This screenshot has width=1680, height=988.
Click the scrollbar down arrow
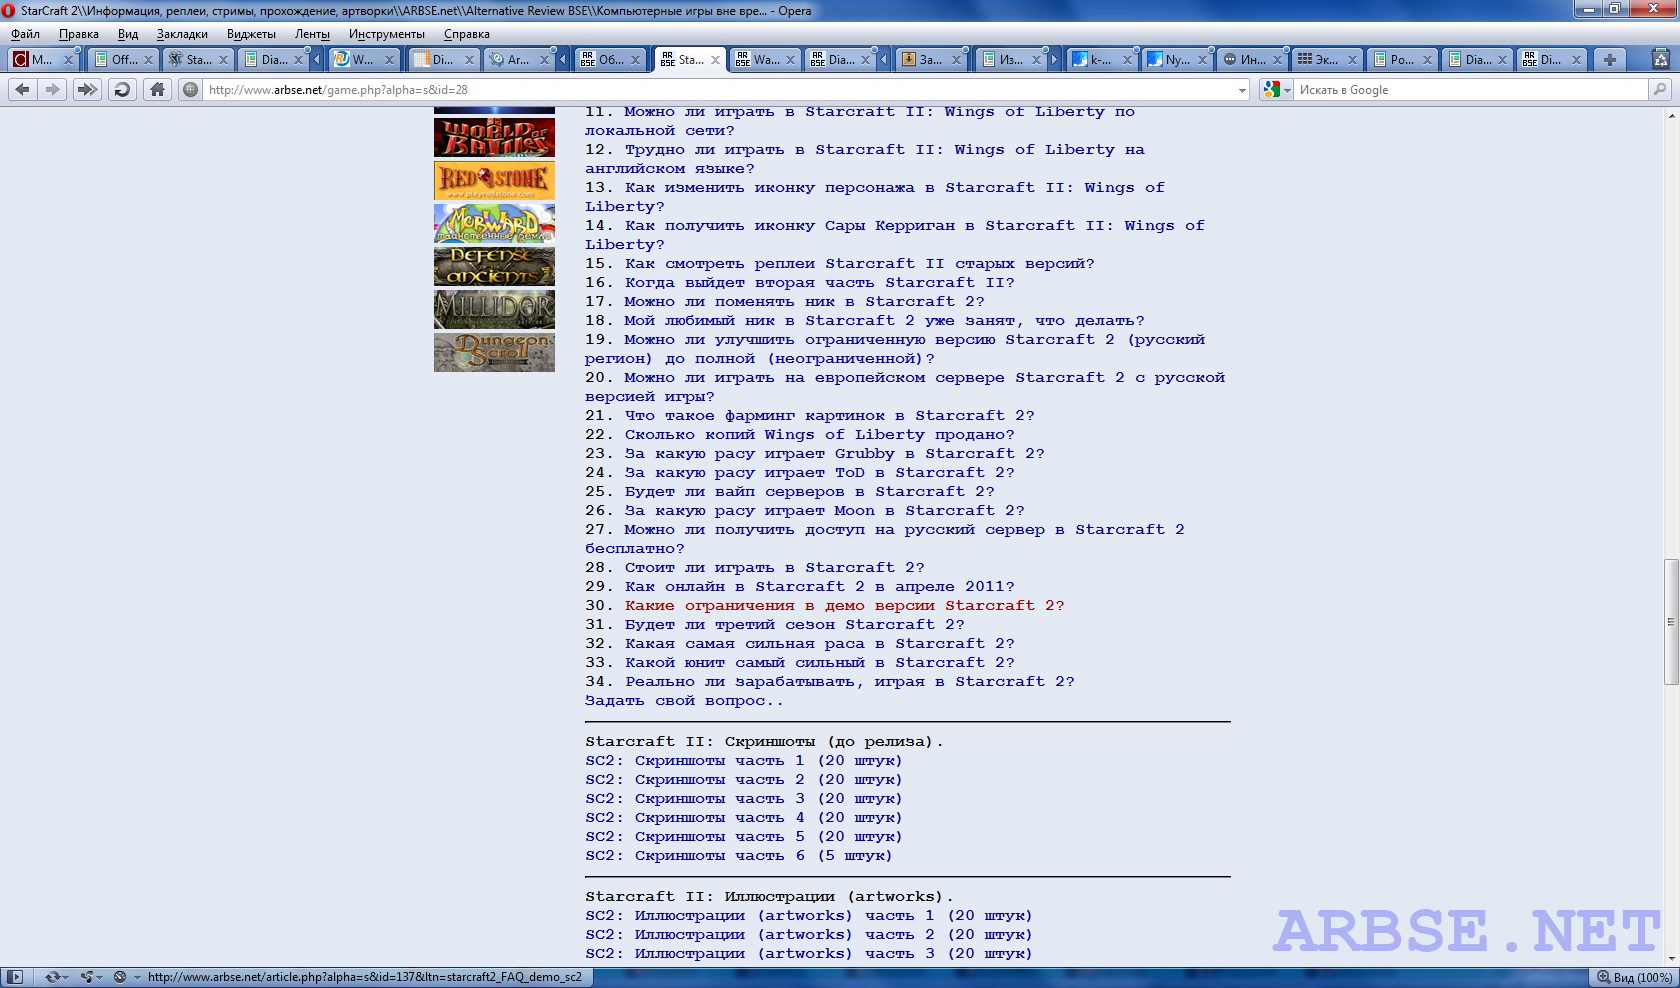pos(1671,959)
